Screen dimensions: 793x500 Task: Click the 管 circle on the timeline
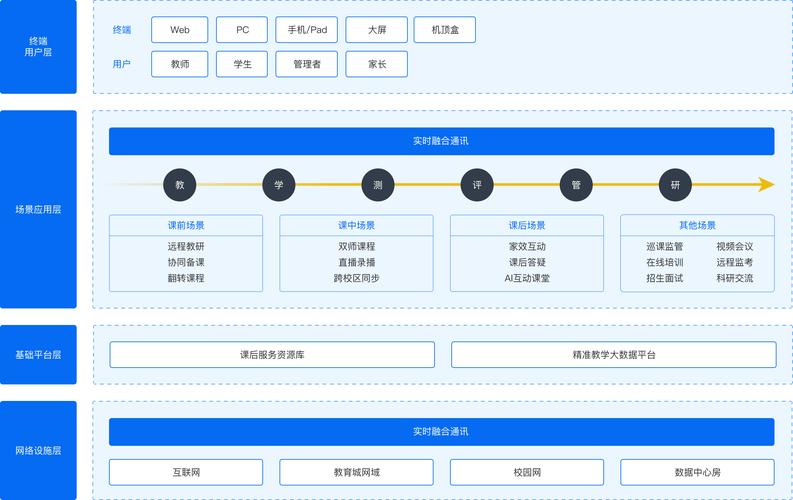[x=576, y=185]
